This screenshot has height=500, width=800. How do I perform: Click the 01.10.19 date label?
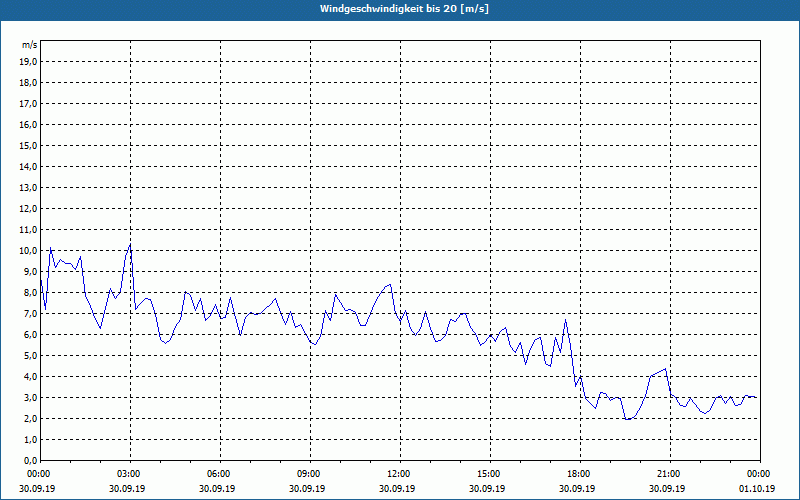(x=757, y=489)
